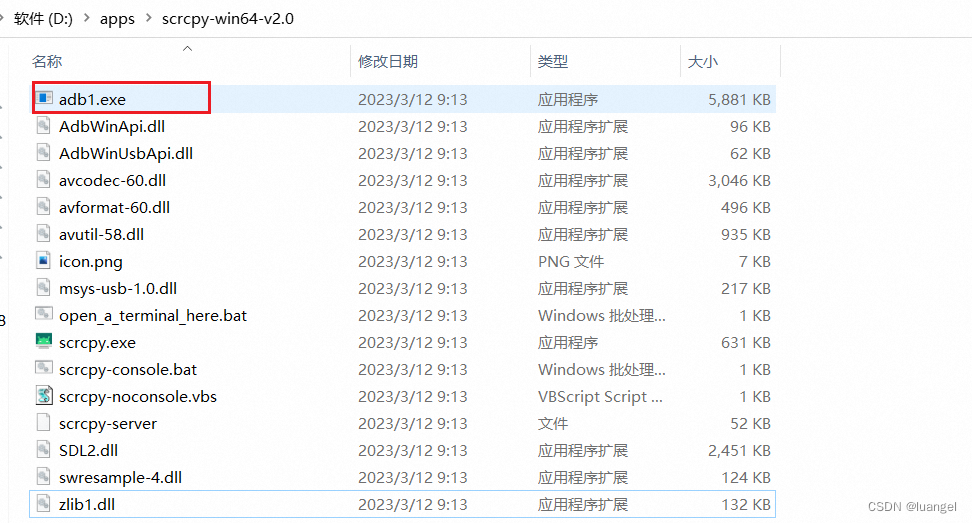Click the zlib1.dll file icon
This screenshot has height=523, width=972.
tap(43, 504)
